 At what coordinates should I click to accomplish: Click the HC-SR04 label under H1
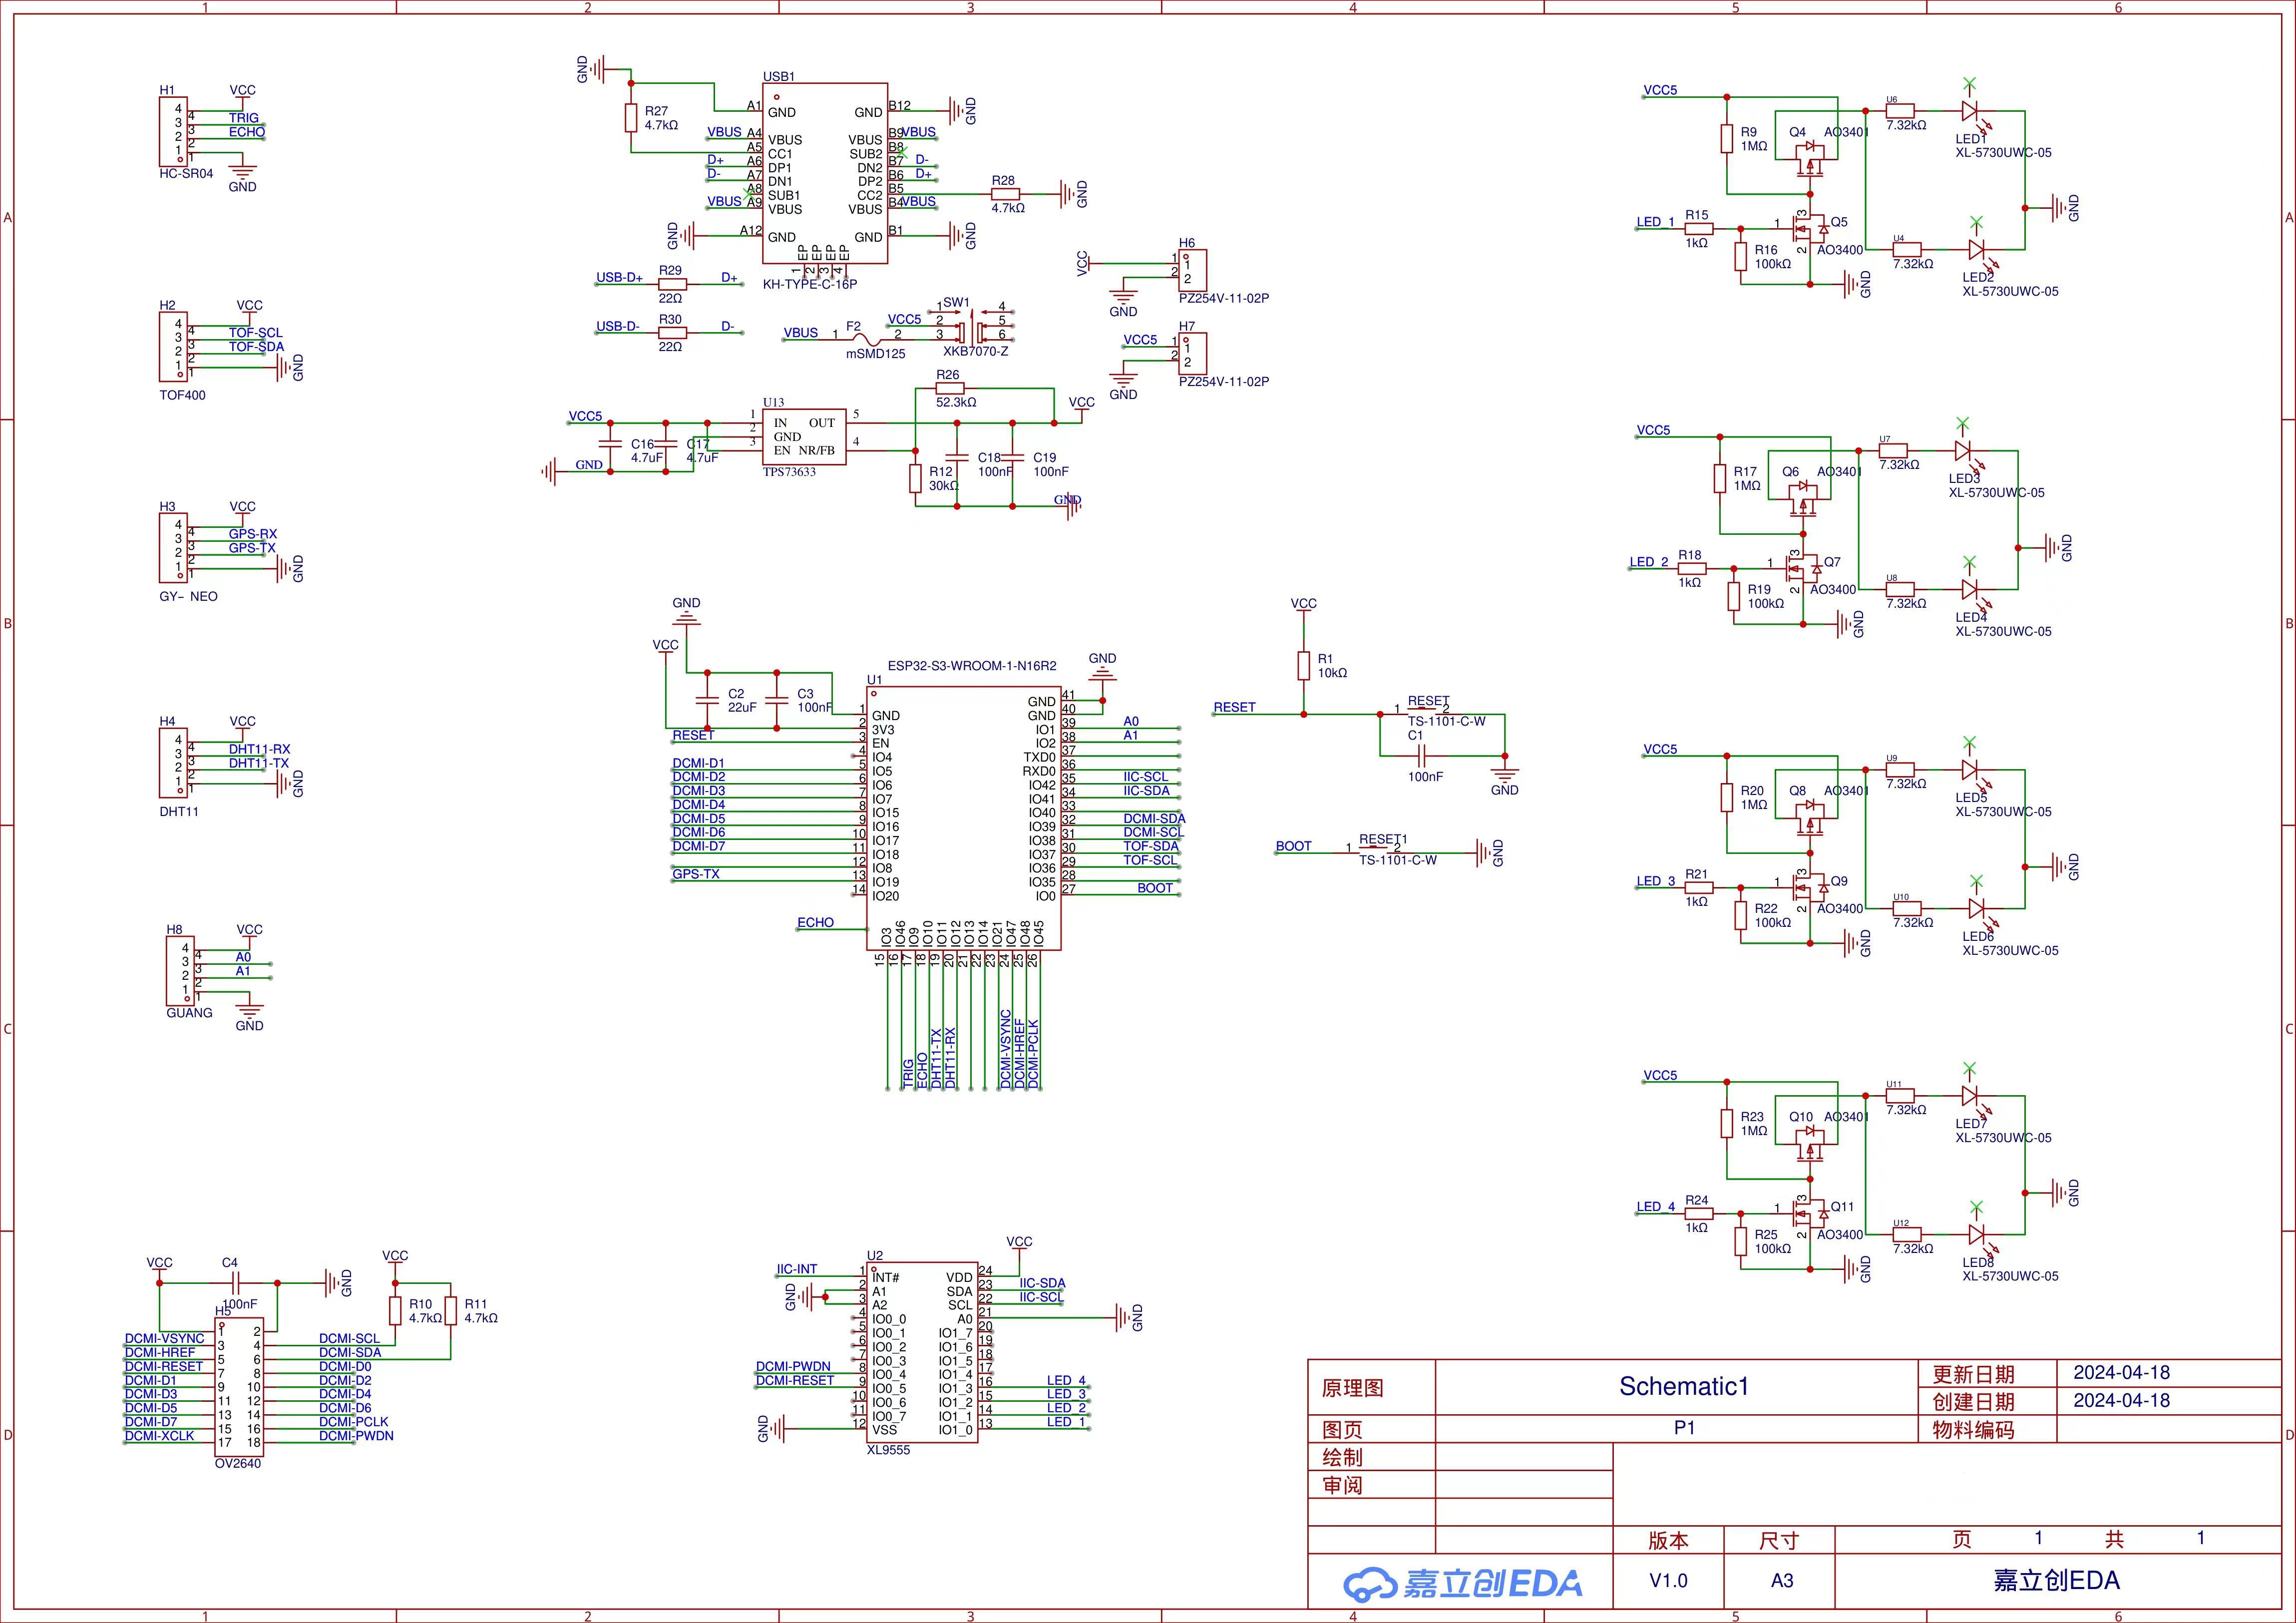point(186,173)
